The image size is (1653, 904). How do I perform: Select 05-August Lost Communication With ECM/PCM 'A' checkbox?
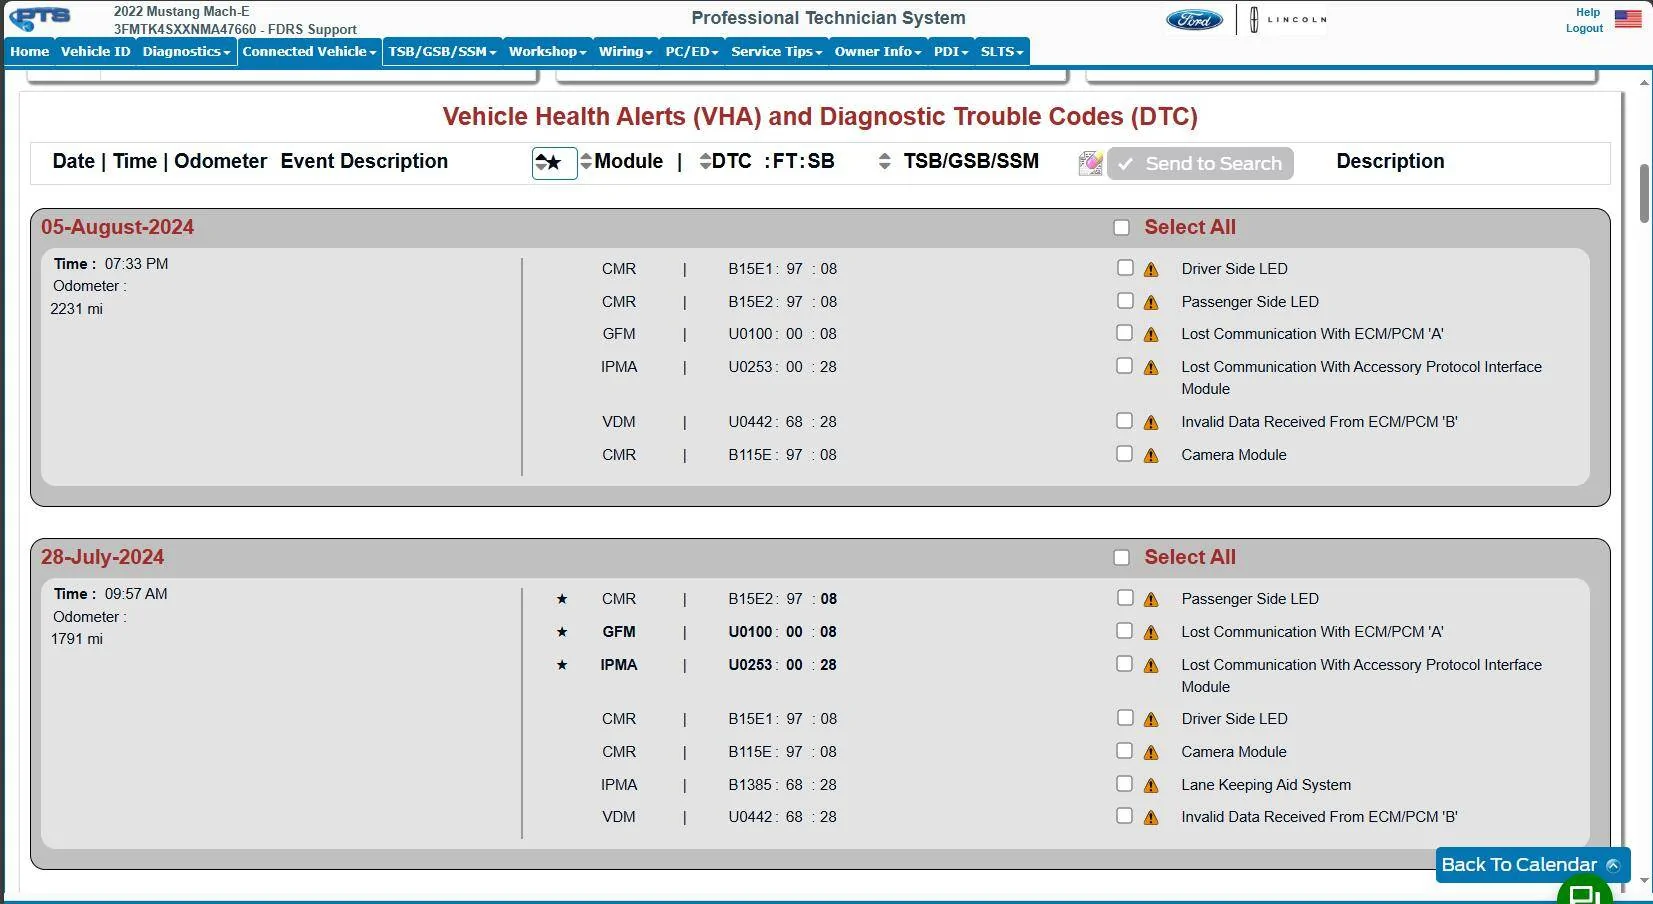pyautogui.click(x=1125, y=333)
